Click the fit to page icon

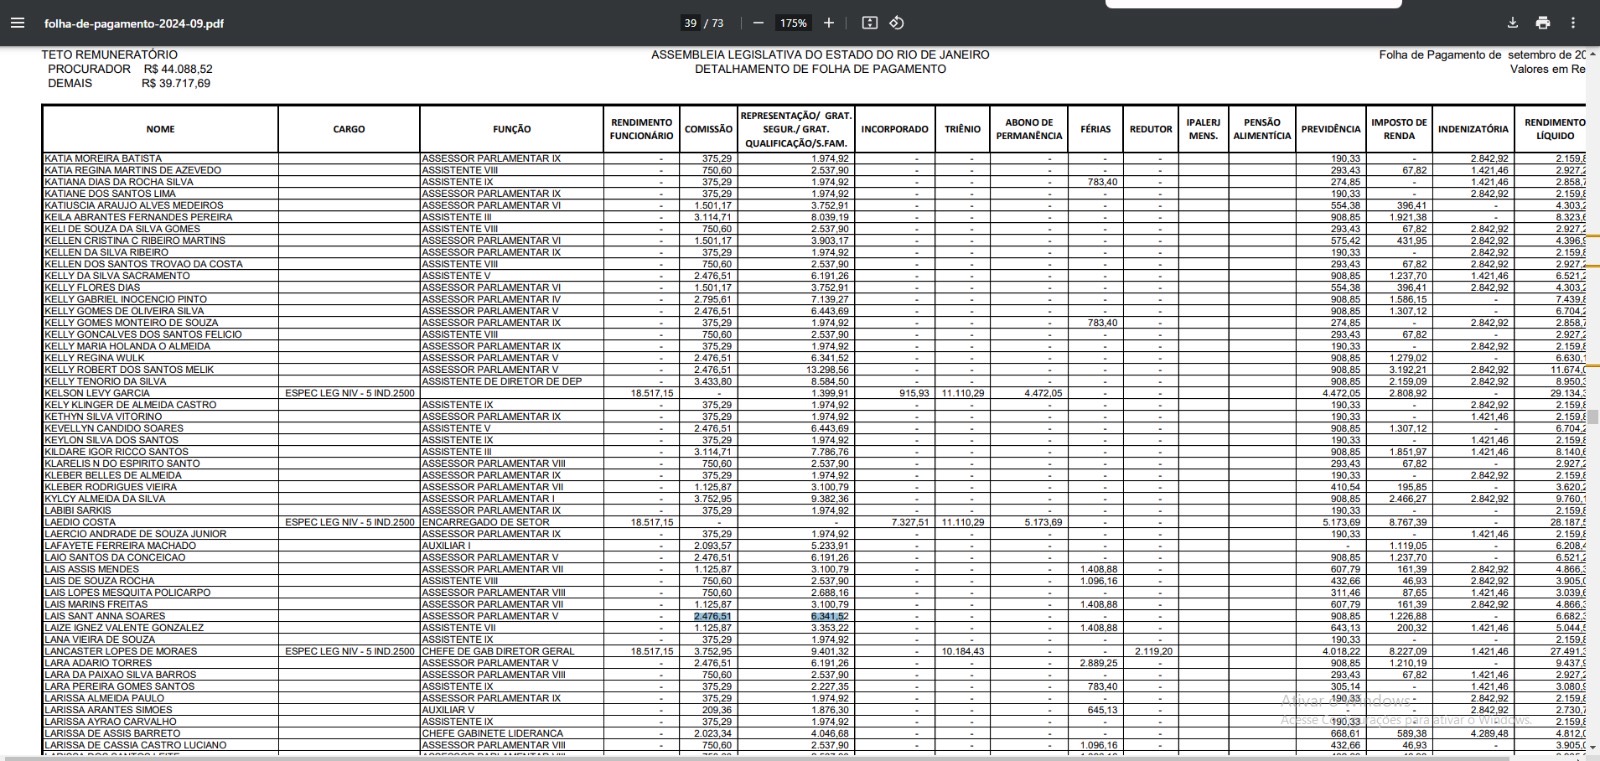point(869,22)
